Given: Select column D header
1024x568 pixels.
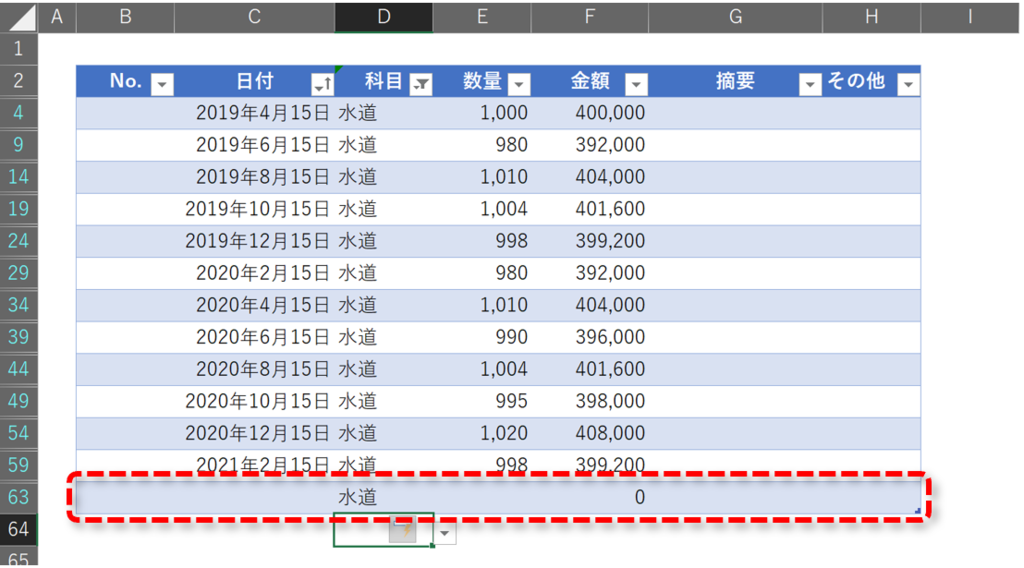Looking at the screenshot, I should pyautogui.click(x=384, y=17).
